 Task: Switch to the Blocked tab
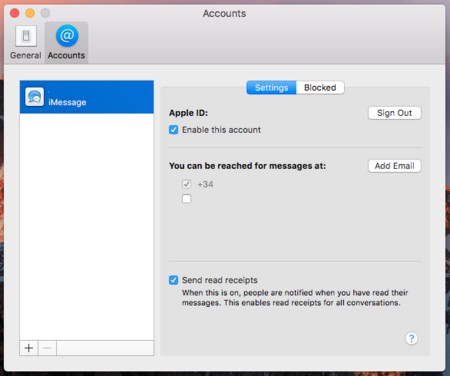(x=320, y=88)
